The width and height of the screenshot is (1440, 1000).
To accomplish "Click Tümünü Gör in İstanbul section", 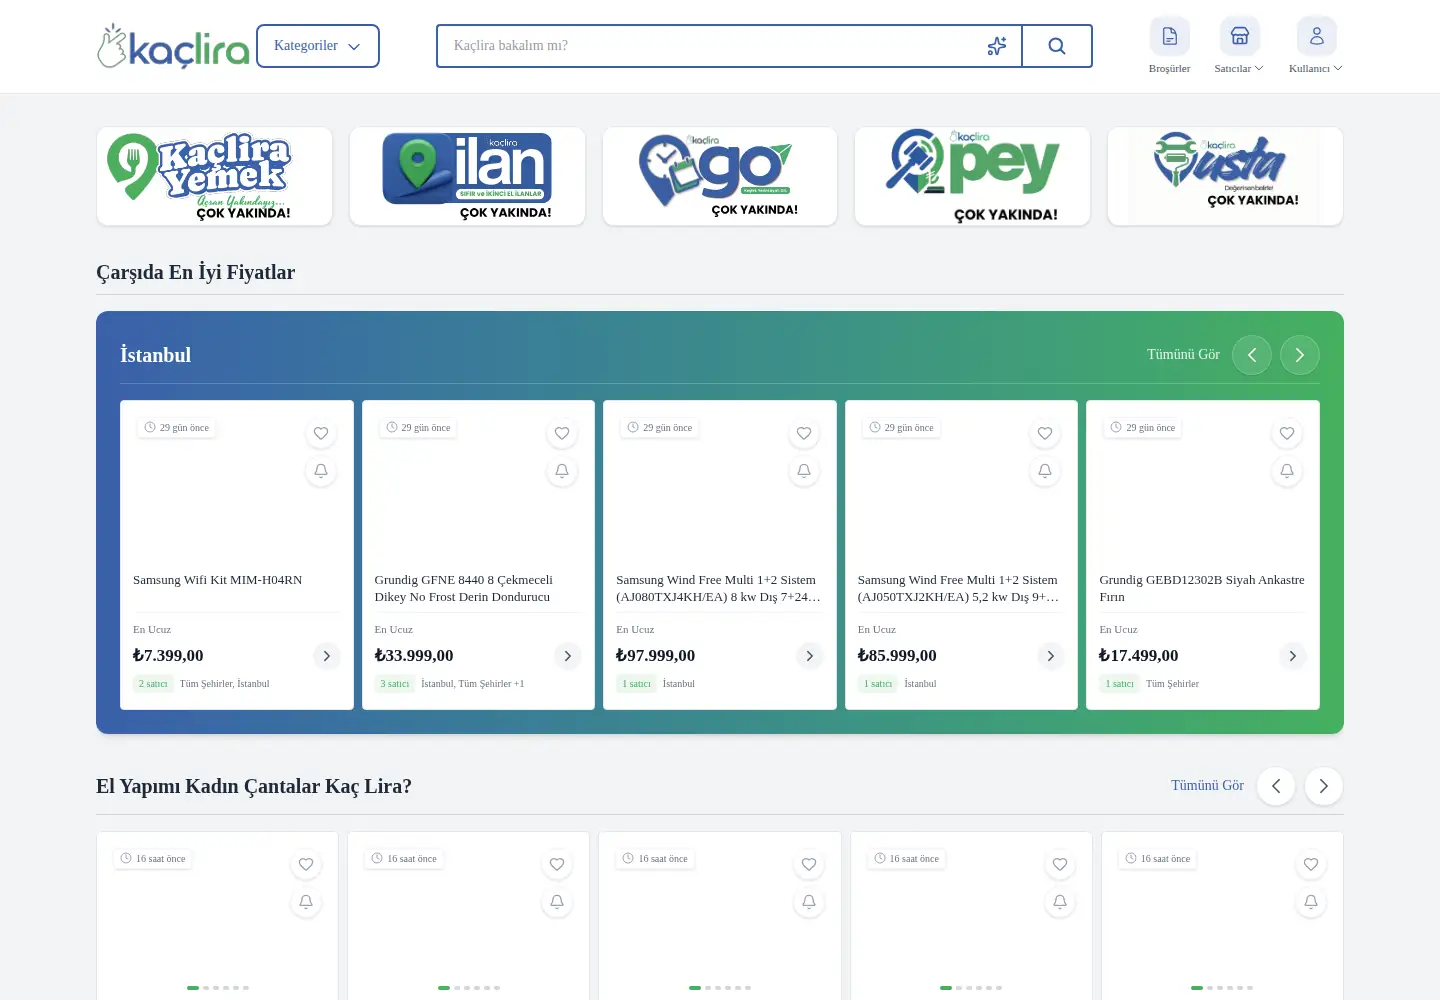I will point(1183,355).
